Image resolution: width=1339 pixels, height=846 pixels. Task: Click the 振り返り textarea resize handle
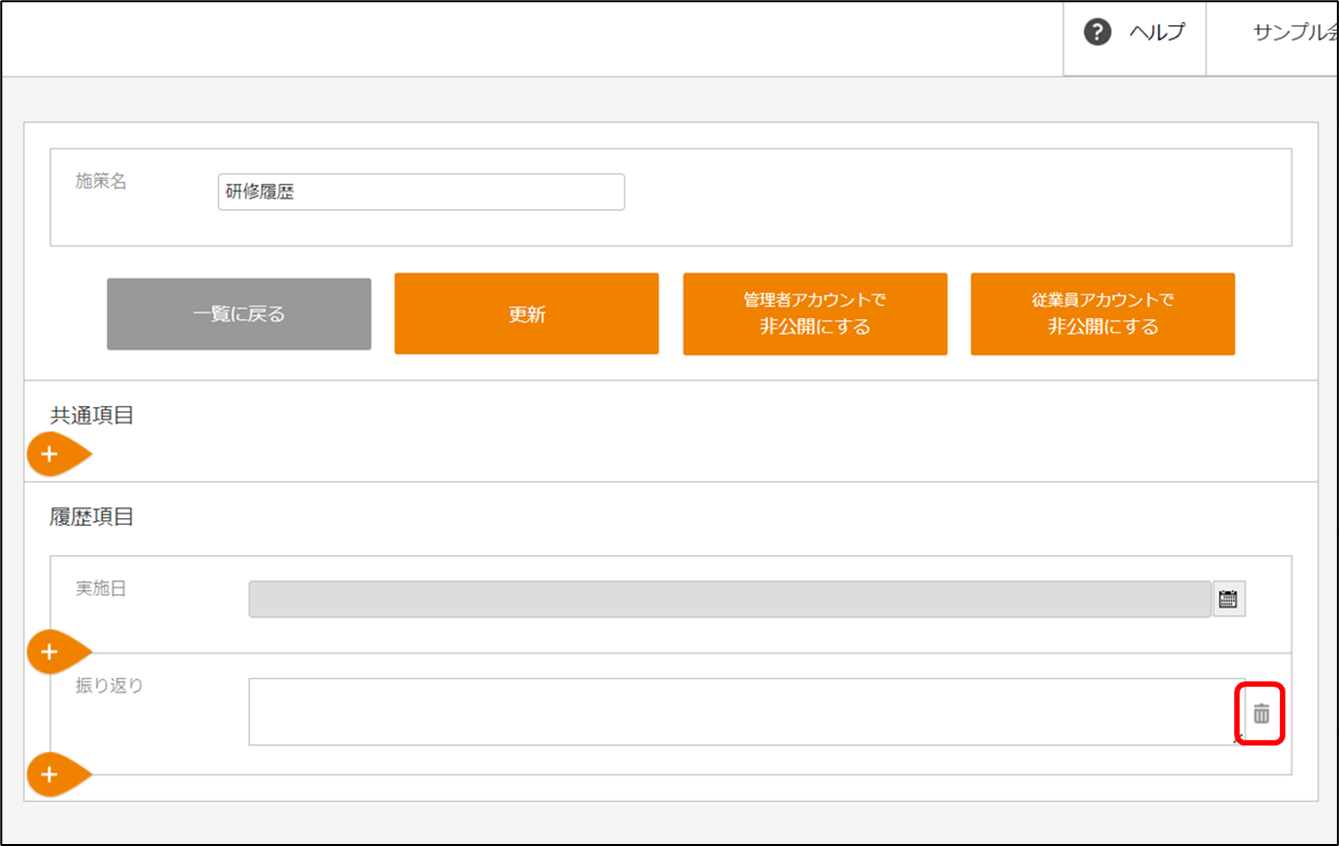[x=1238, y=740]
